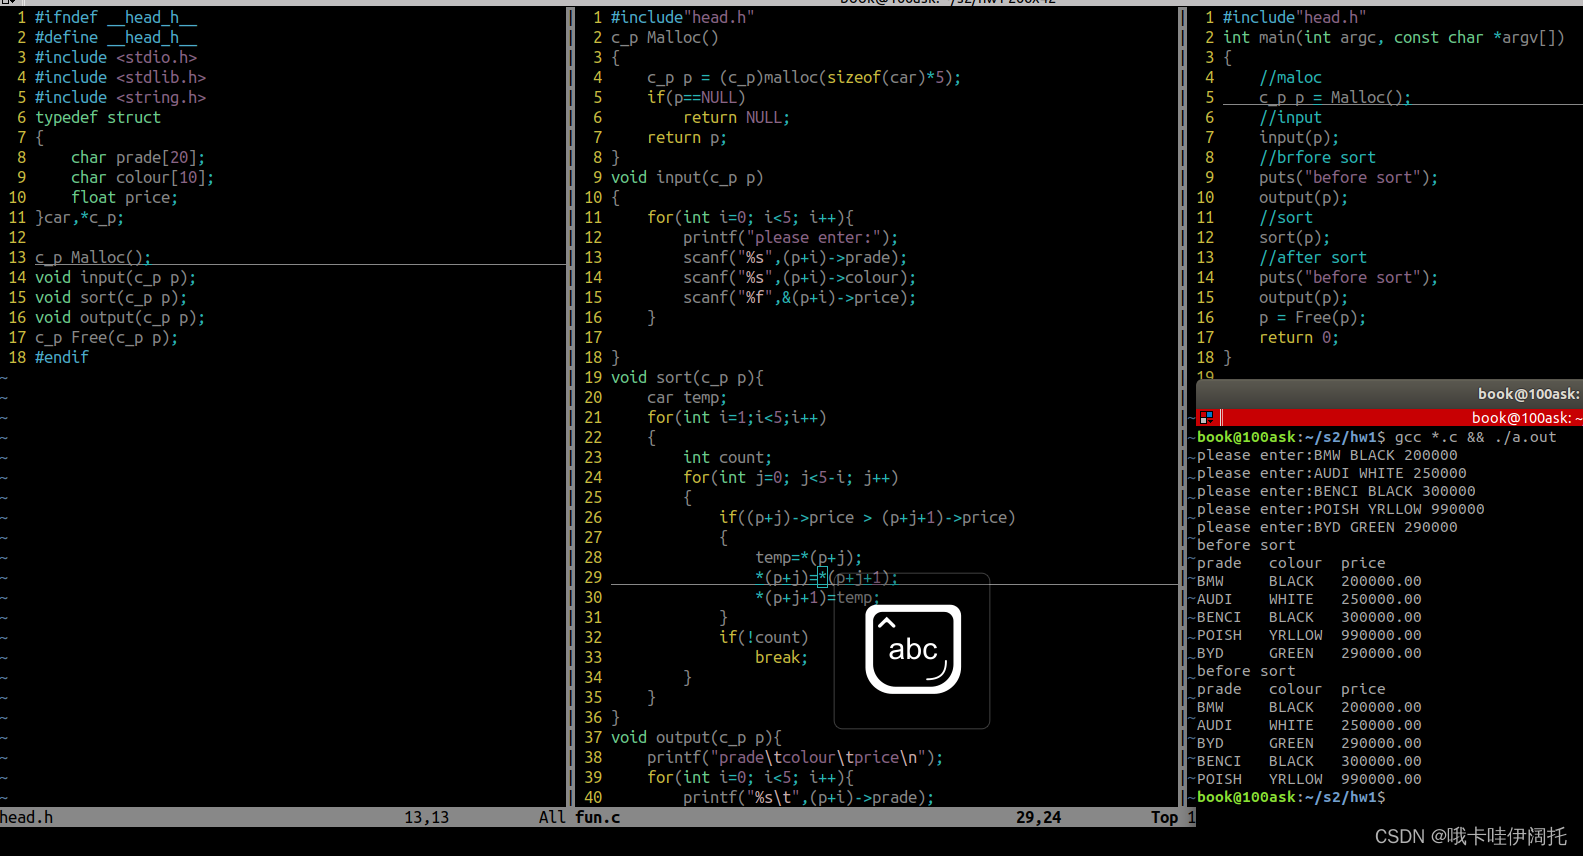1583x856 pixels.
Task: Click the 'car temp;' line
Action: [x=687, y=397]
